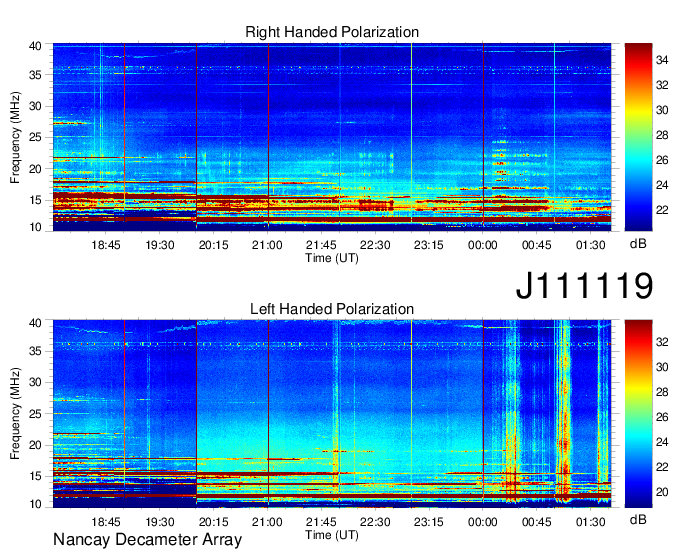Click the "15" frequency tick of Left Handed plot
The image size is (680, 552).
pos(35,476)
